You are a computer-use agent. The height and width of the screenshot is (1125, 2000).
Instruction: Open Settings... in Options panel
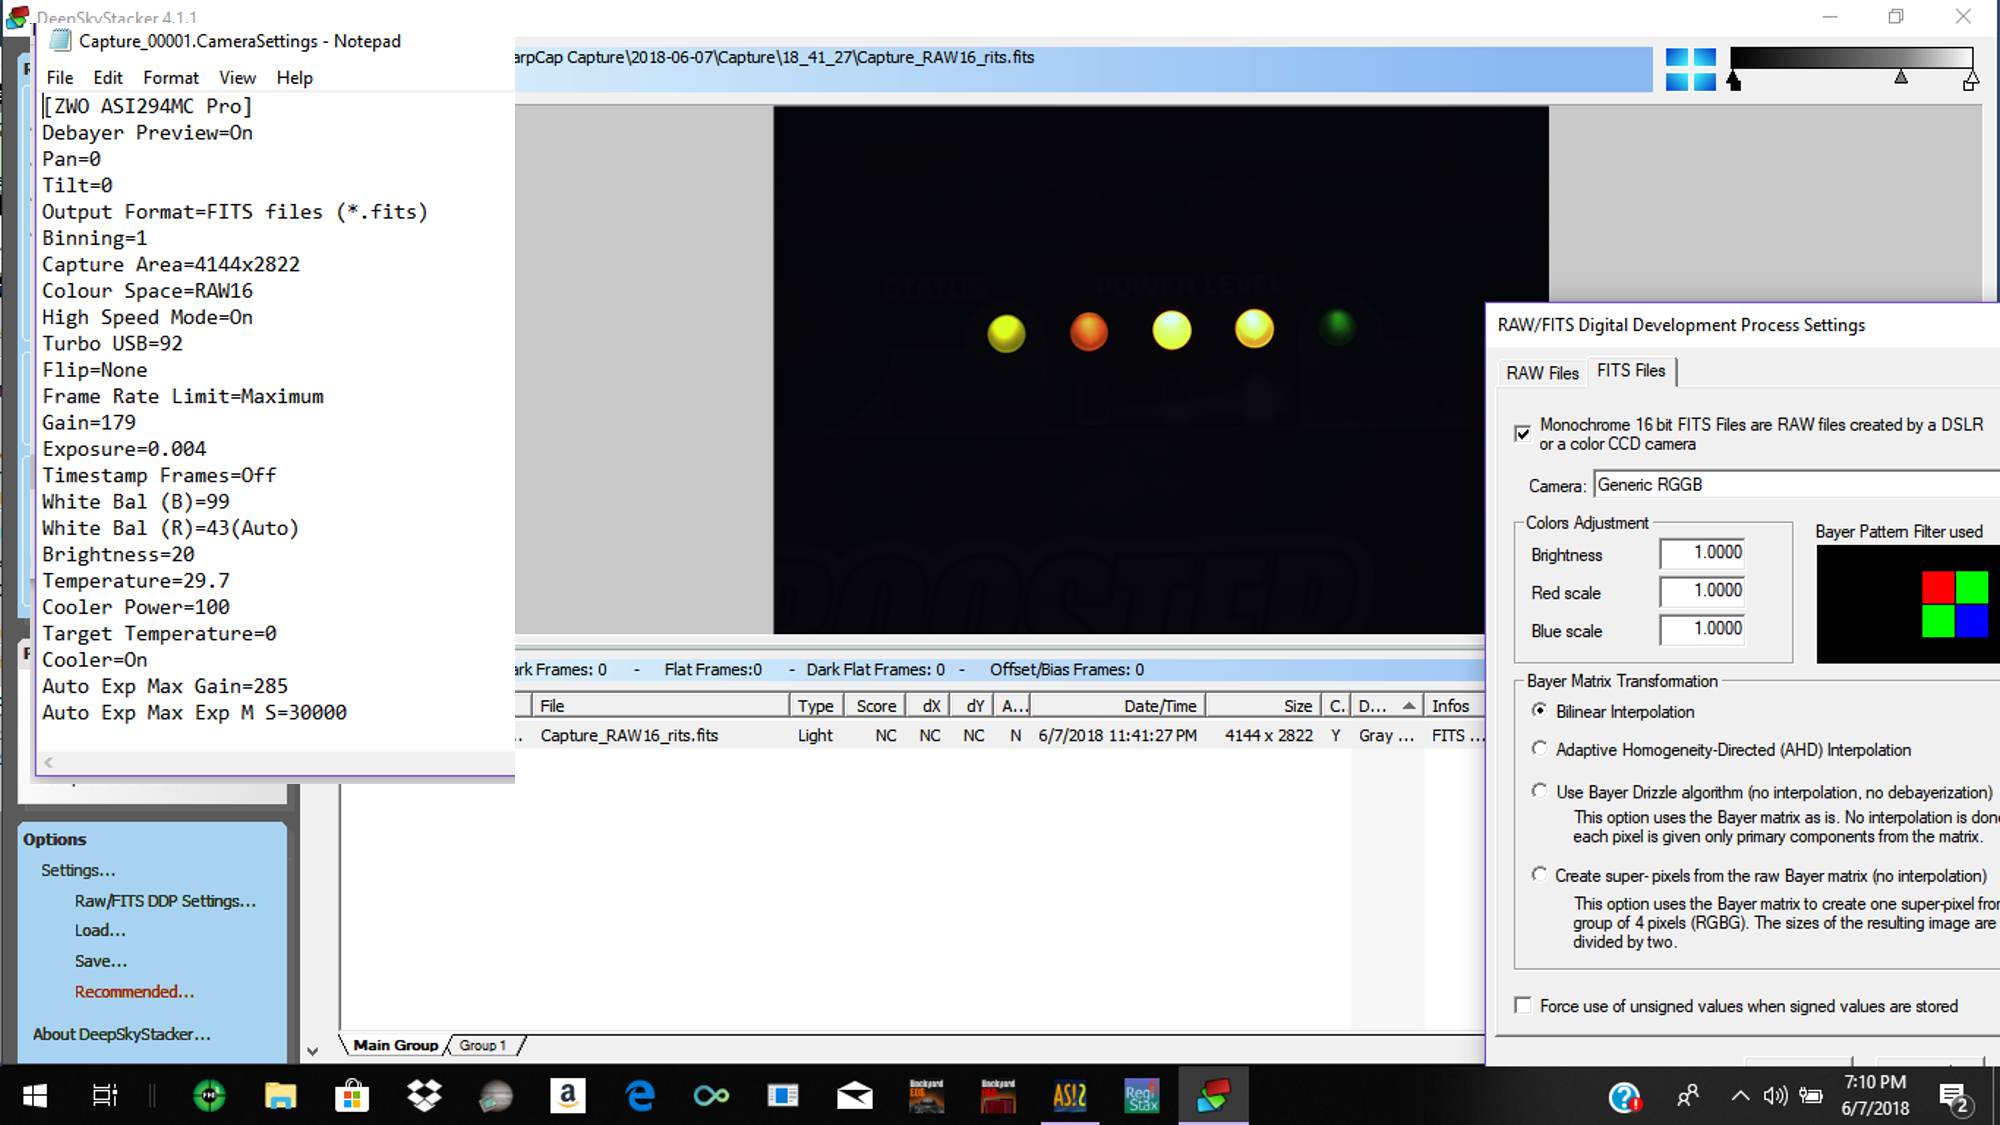(78, 870)
